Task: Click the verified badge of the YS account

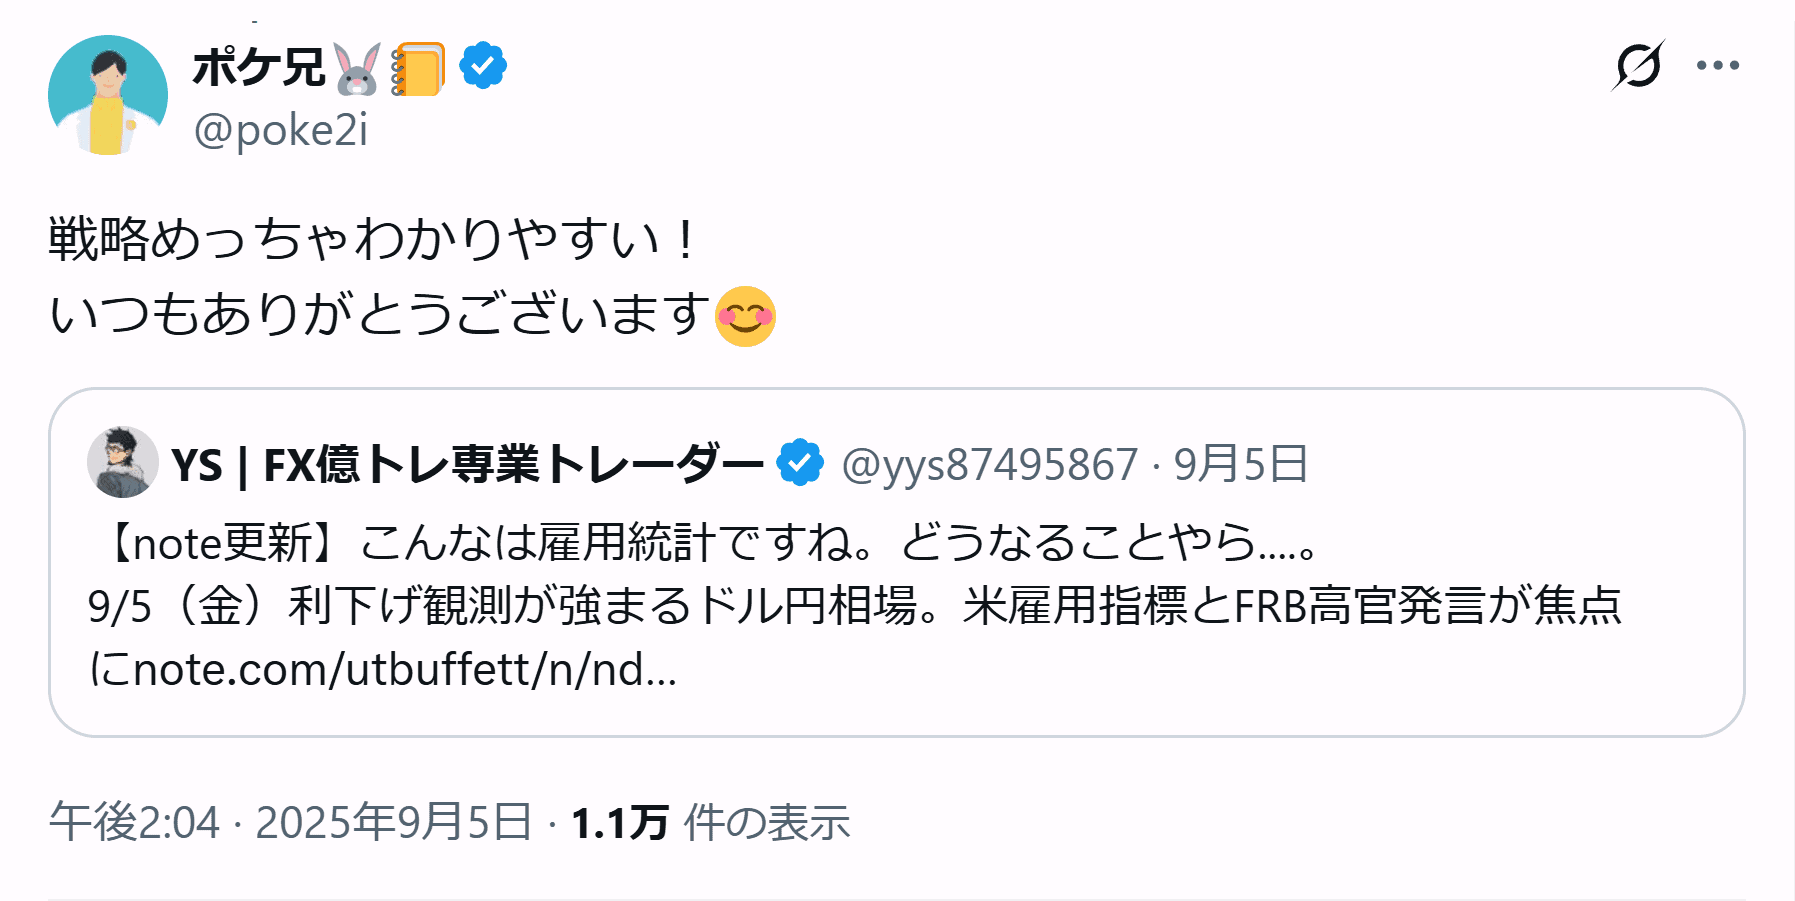Action: click(x=800, y=463)
